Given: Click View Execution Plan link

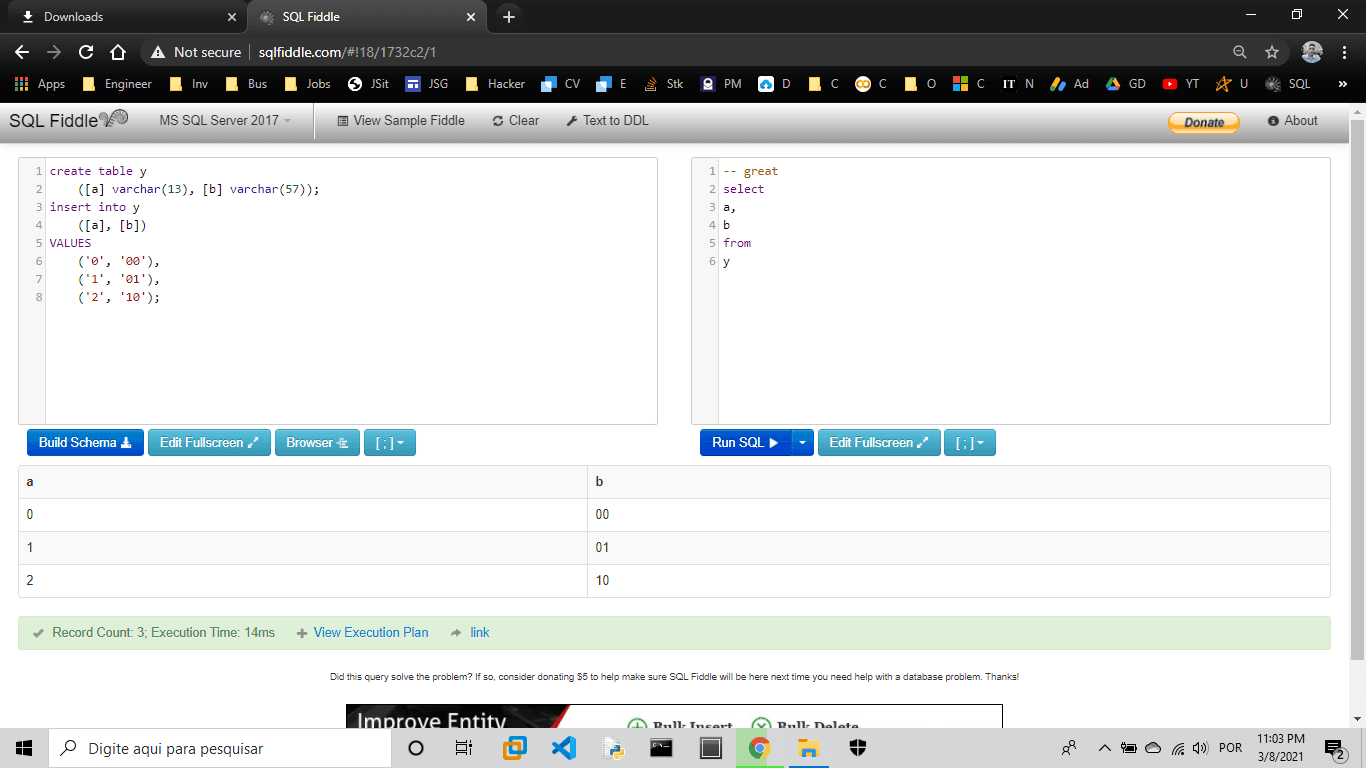Looking at the screenshot, I should (370, 633).
